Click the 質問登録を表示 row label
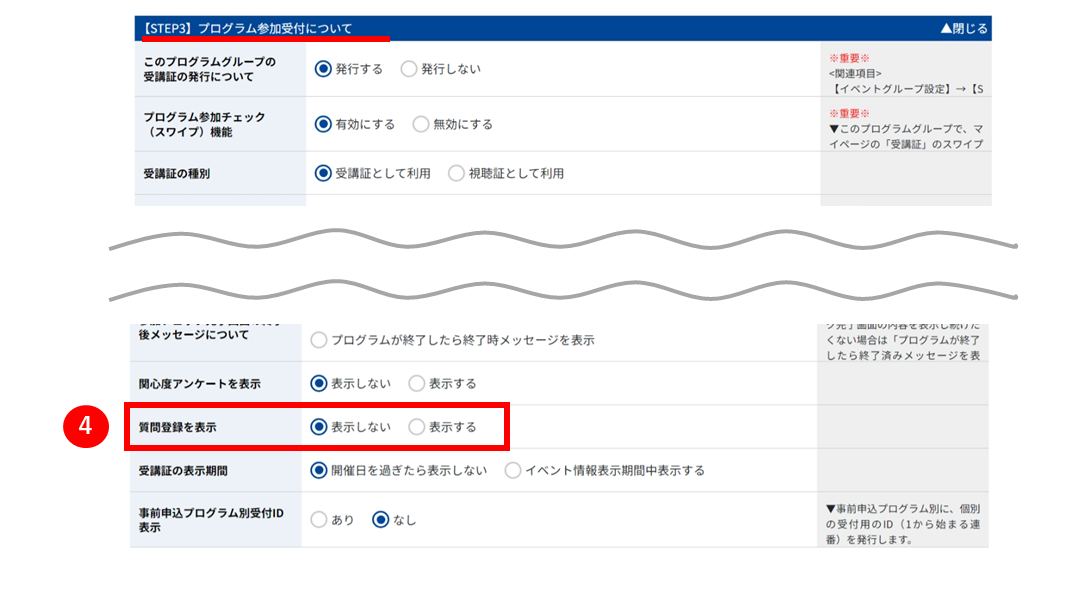The width and height of the screenshot is (1083, 603). (x=178, y=428)
